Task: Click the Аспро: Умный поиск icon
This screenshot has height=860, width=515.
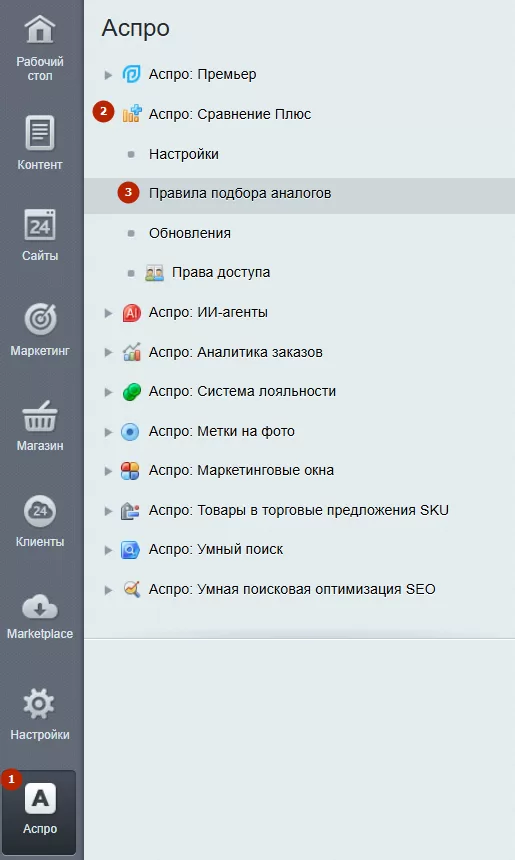Action: click(x=130, y=550)
